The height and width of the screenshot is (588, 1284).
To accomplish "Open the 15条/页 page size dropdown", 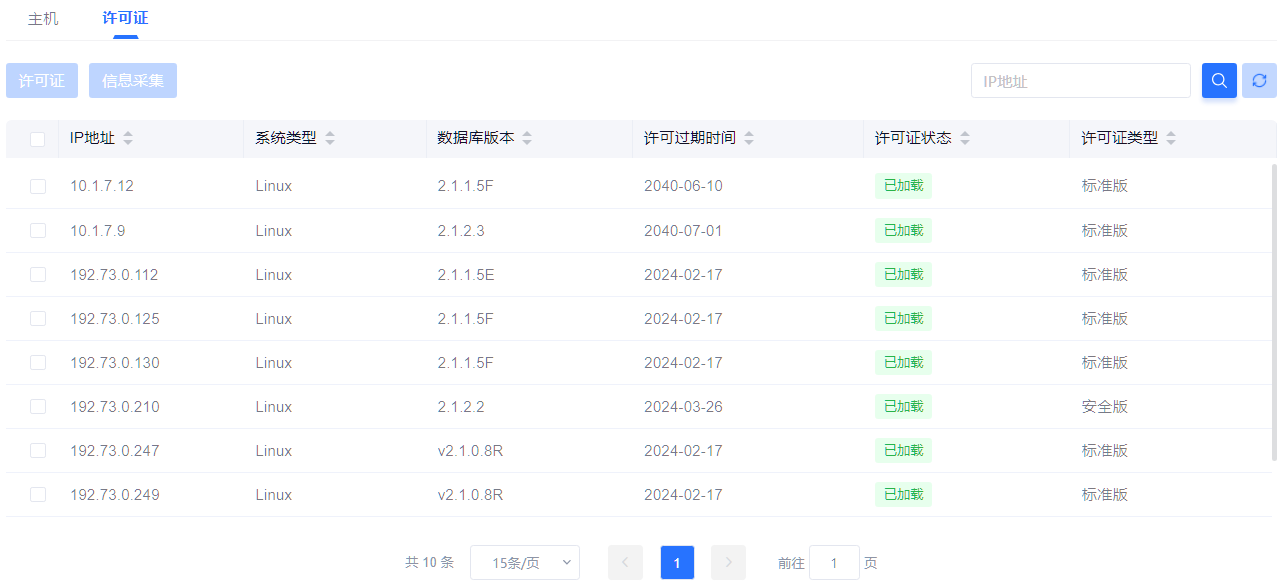I will click(524, 563).
